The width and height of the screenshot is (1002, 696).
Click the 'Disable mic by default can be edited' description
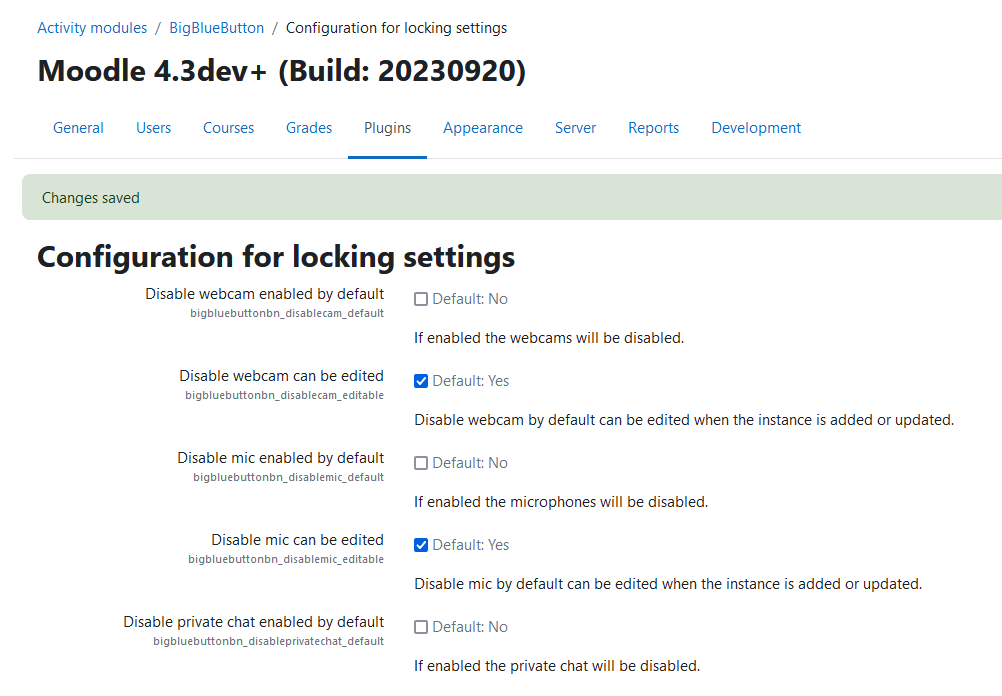(668, 584)
